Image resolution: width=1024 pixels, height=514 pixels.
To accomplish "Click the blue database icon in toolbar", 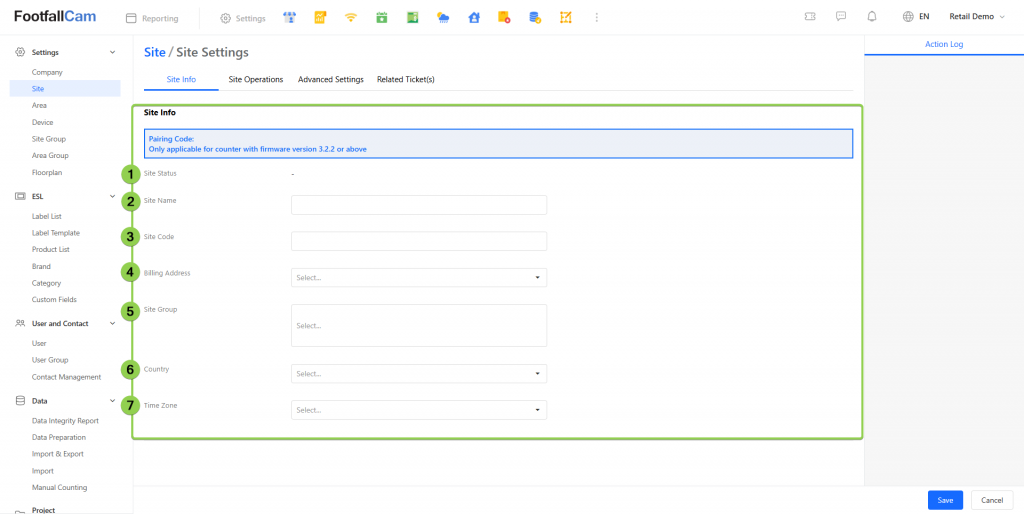I will click(535, 18).
